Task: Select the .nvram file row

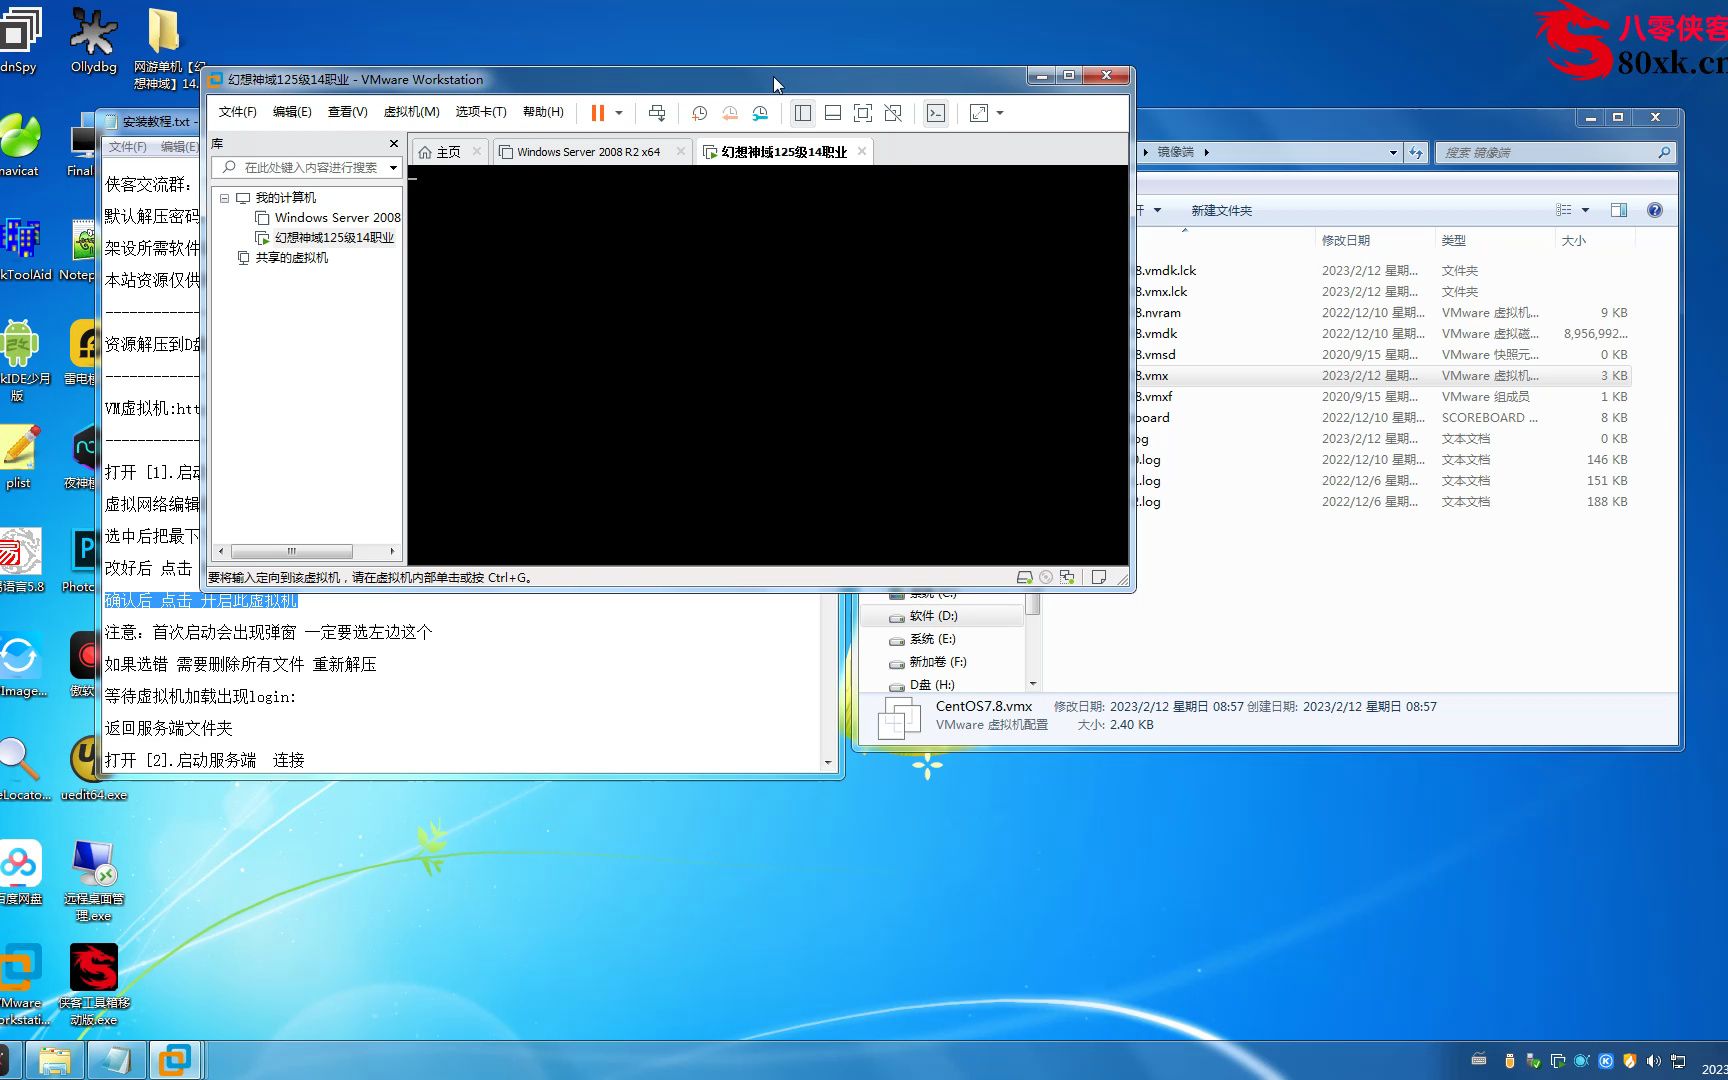Action: (x=1383, y=313)
